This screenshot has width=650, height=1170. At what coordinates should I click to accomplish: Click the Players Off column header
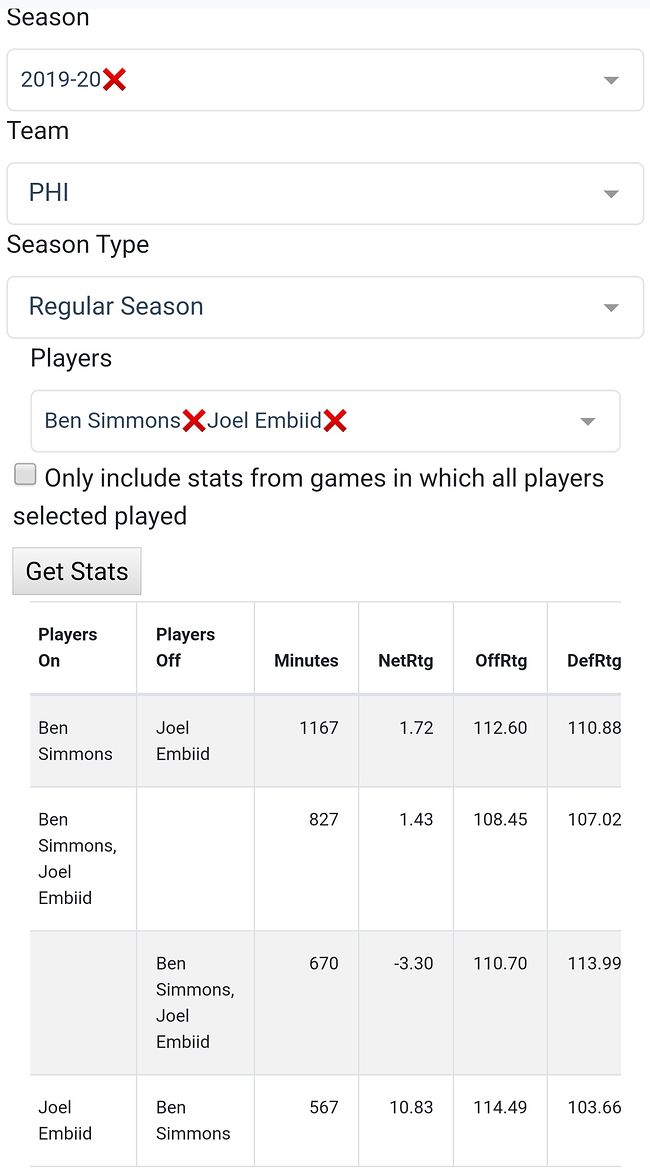[x=185, y=647]
